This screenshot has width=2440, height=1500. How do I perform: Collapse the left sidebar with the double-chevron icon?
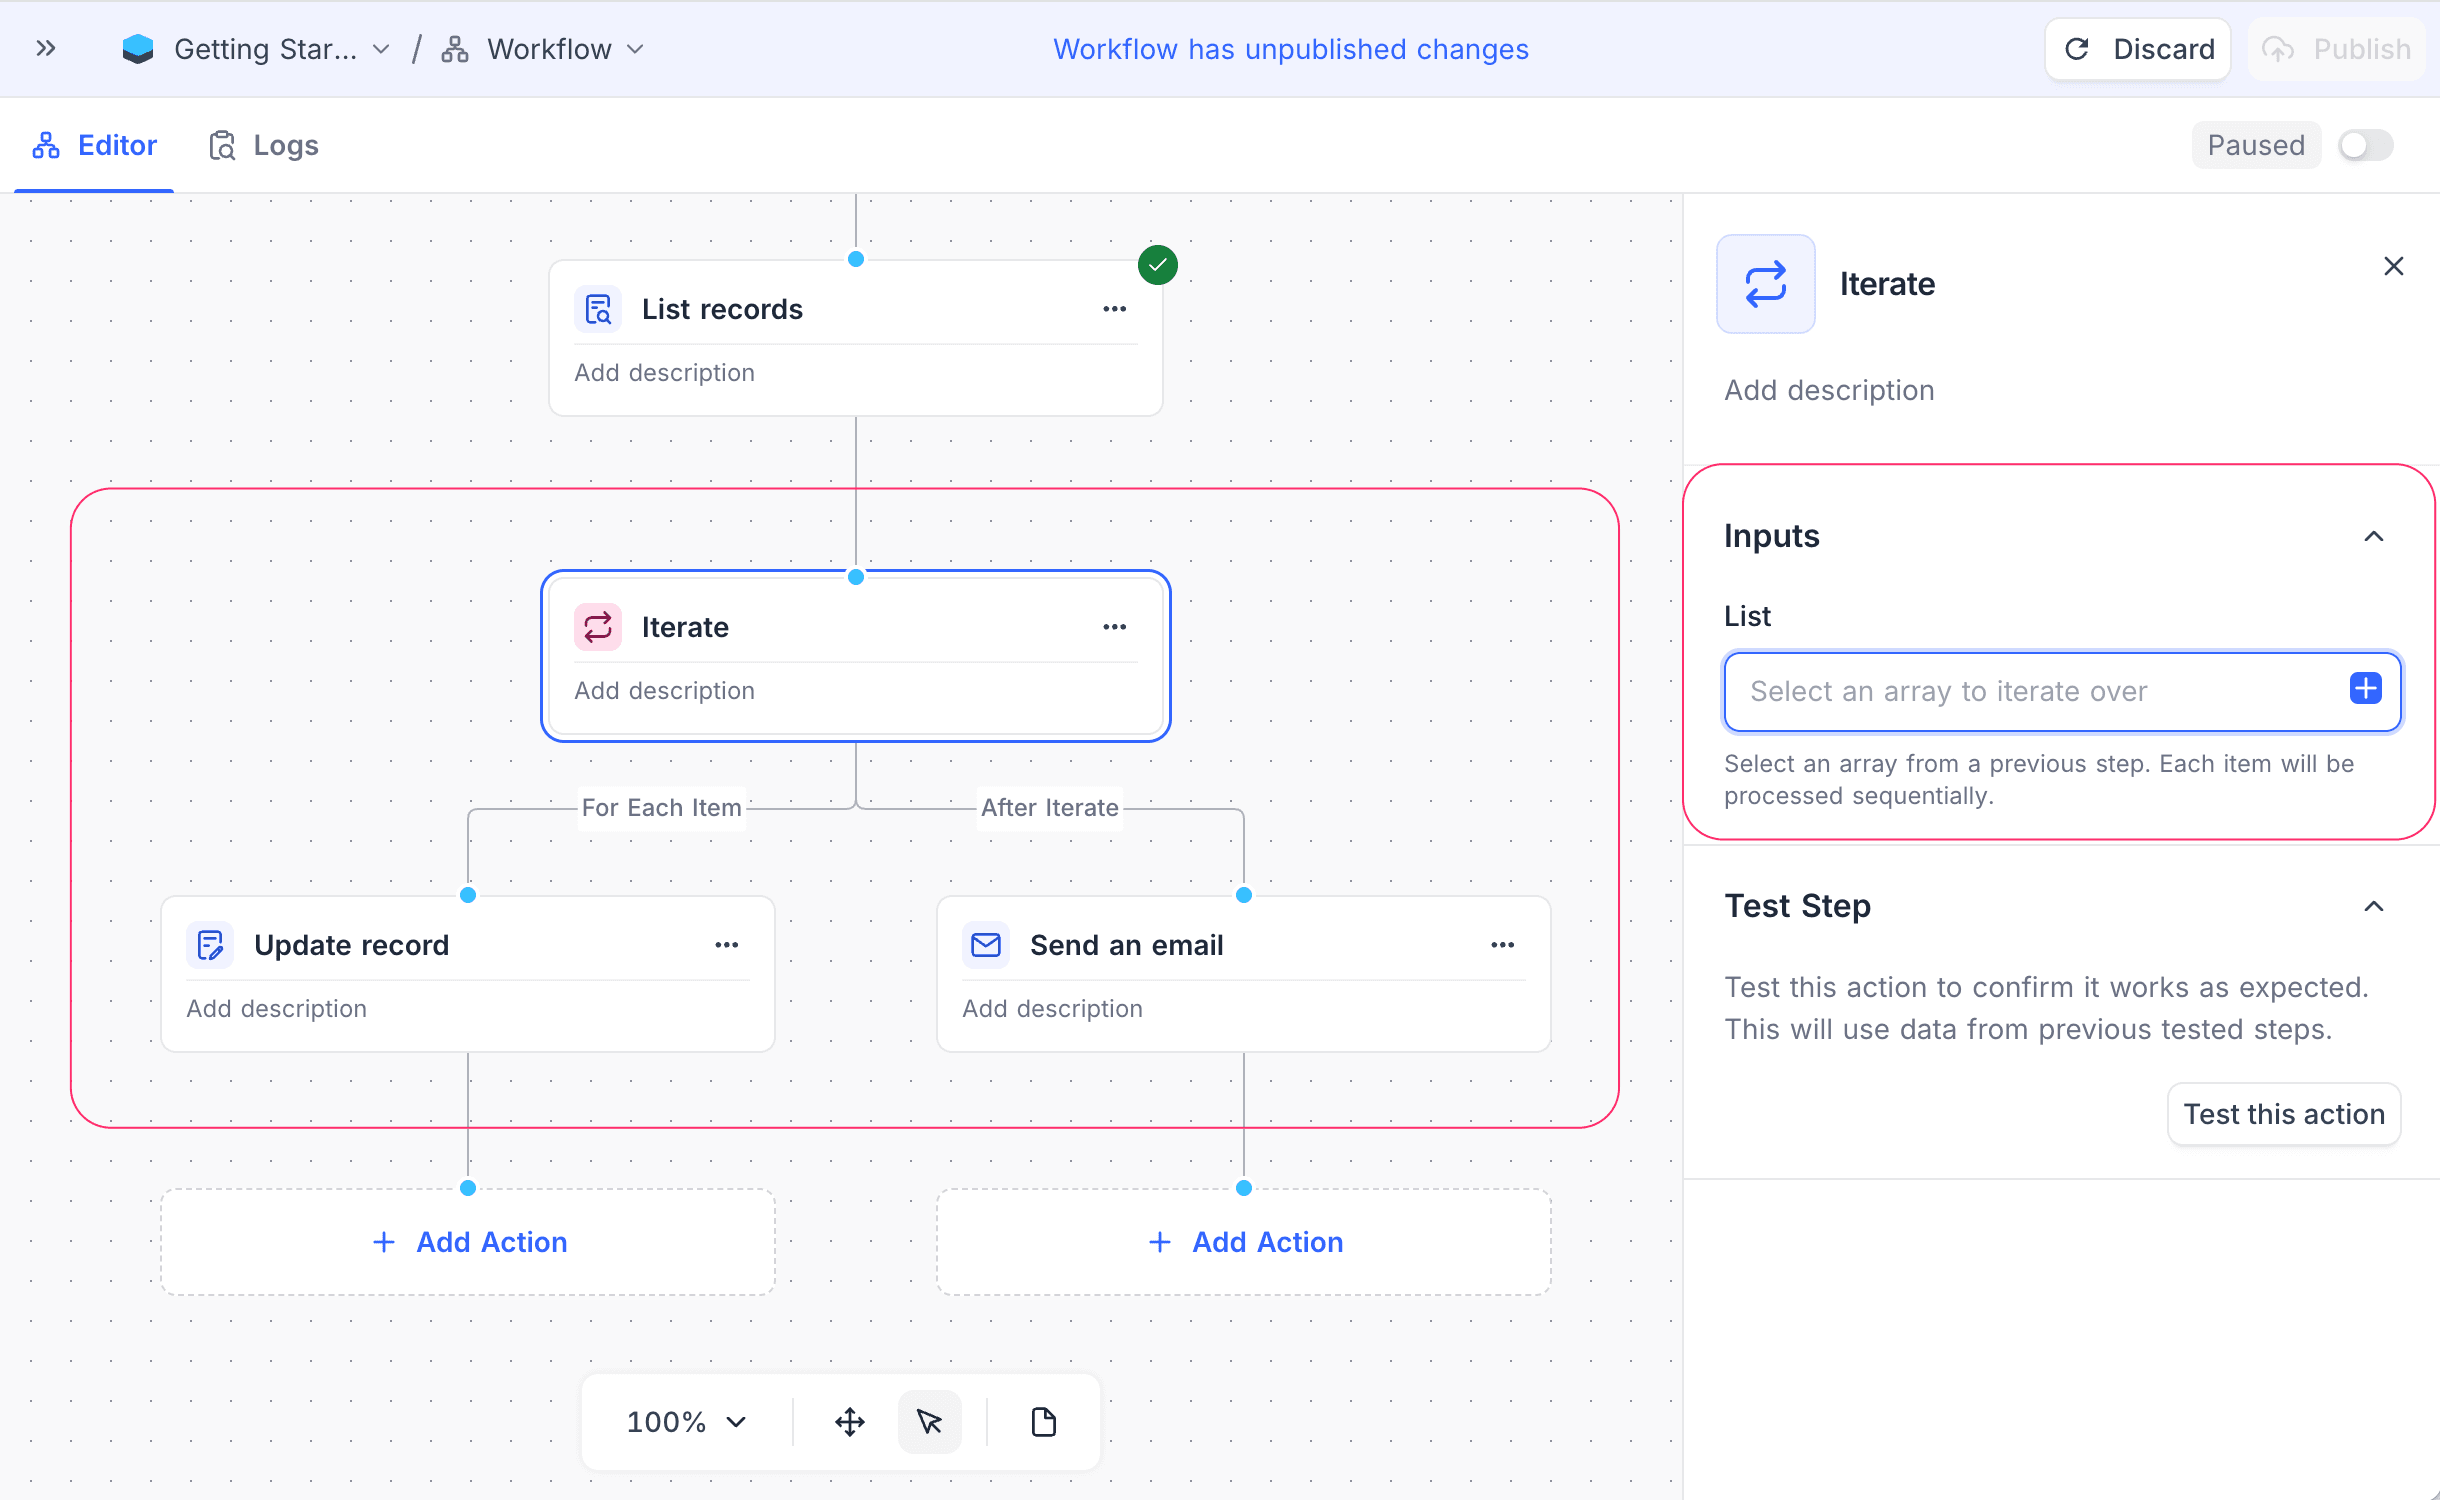click(x=45, y=48)
